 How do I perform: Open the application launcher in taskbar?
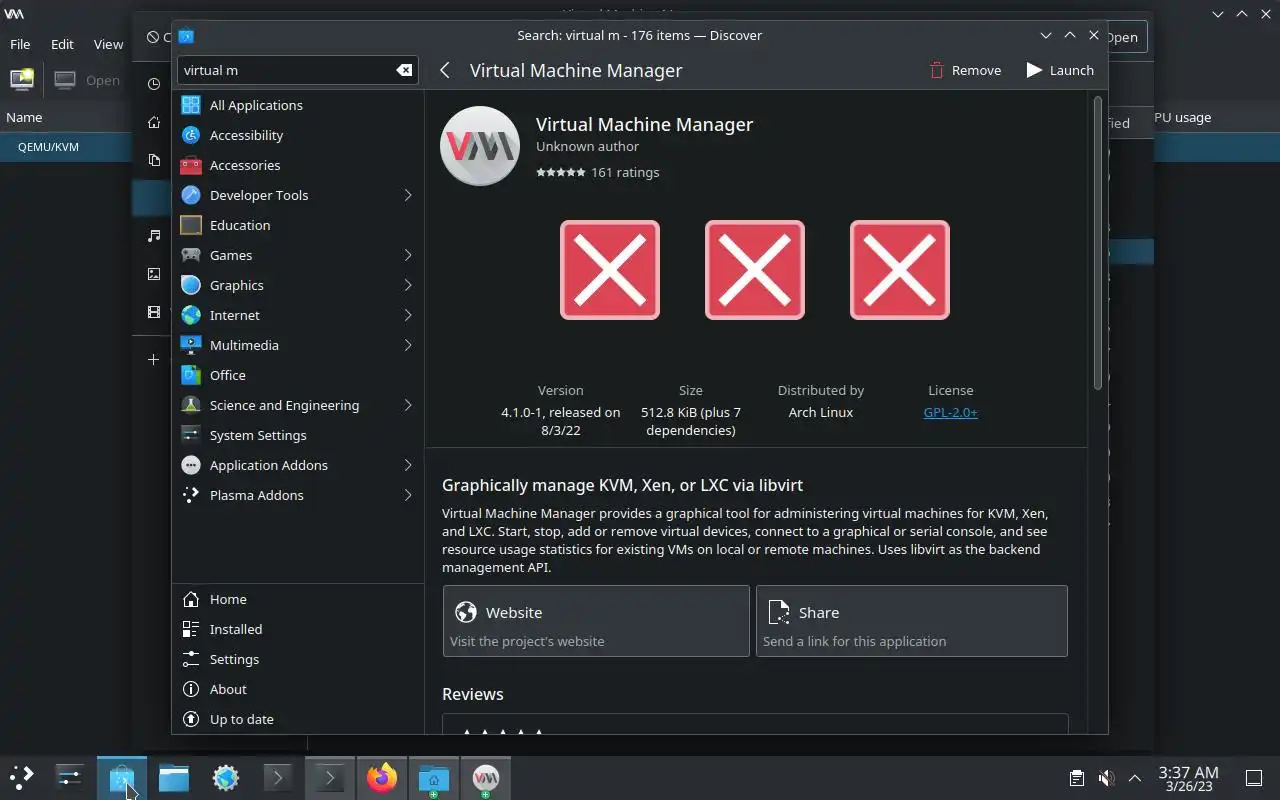point(21,777)
